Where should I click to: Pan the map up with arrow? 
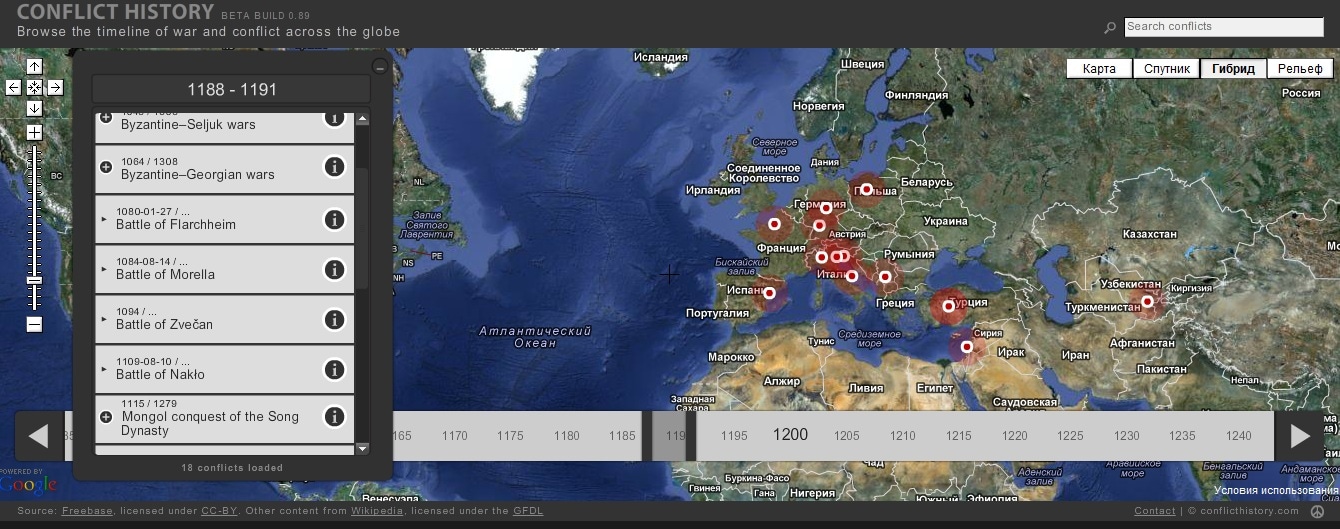click(x=34, y=67)
